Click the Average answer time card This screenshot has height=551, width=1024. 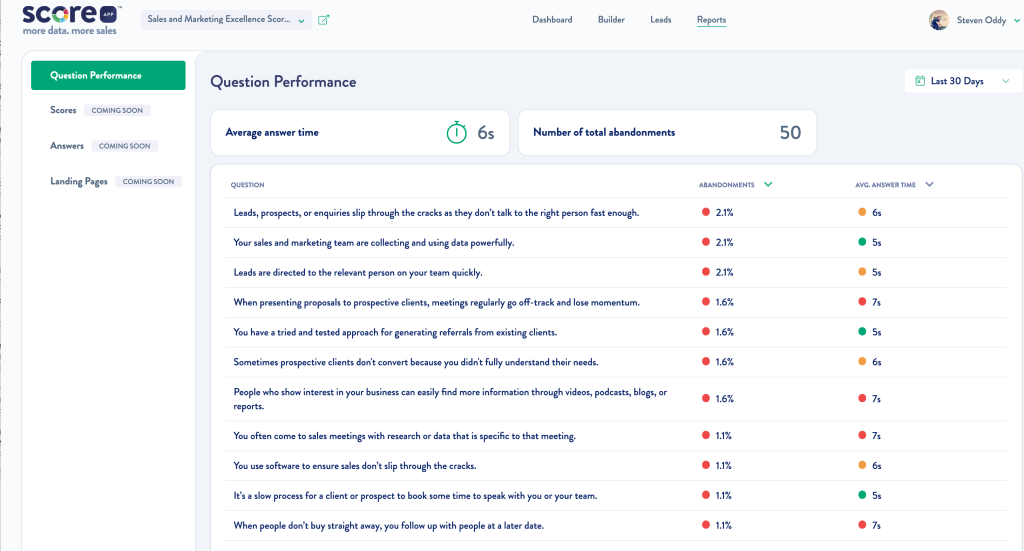360,133
